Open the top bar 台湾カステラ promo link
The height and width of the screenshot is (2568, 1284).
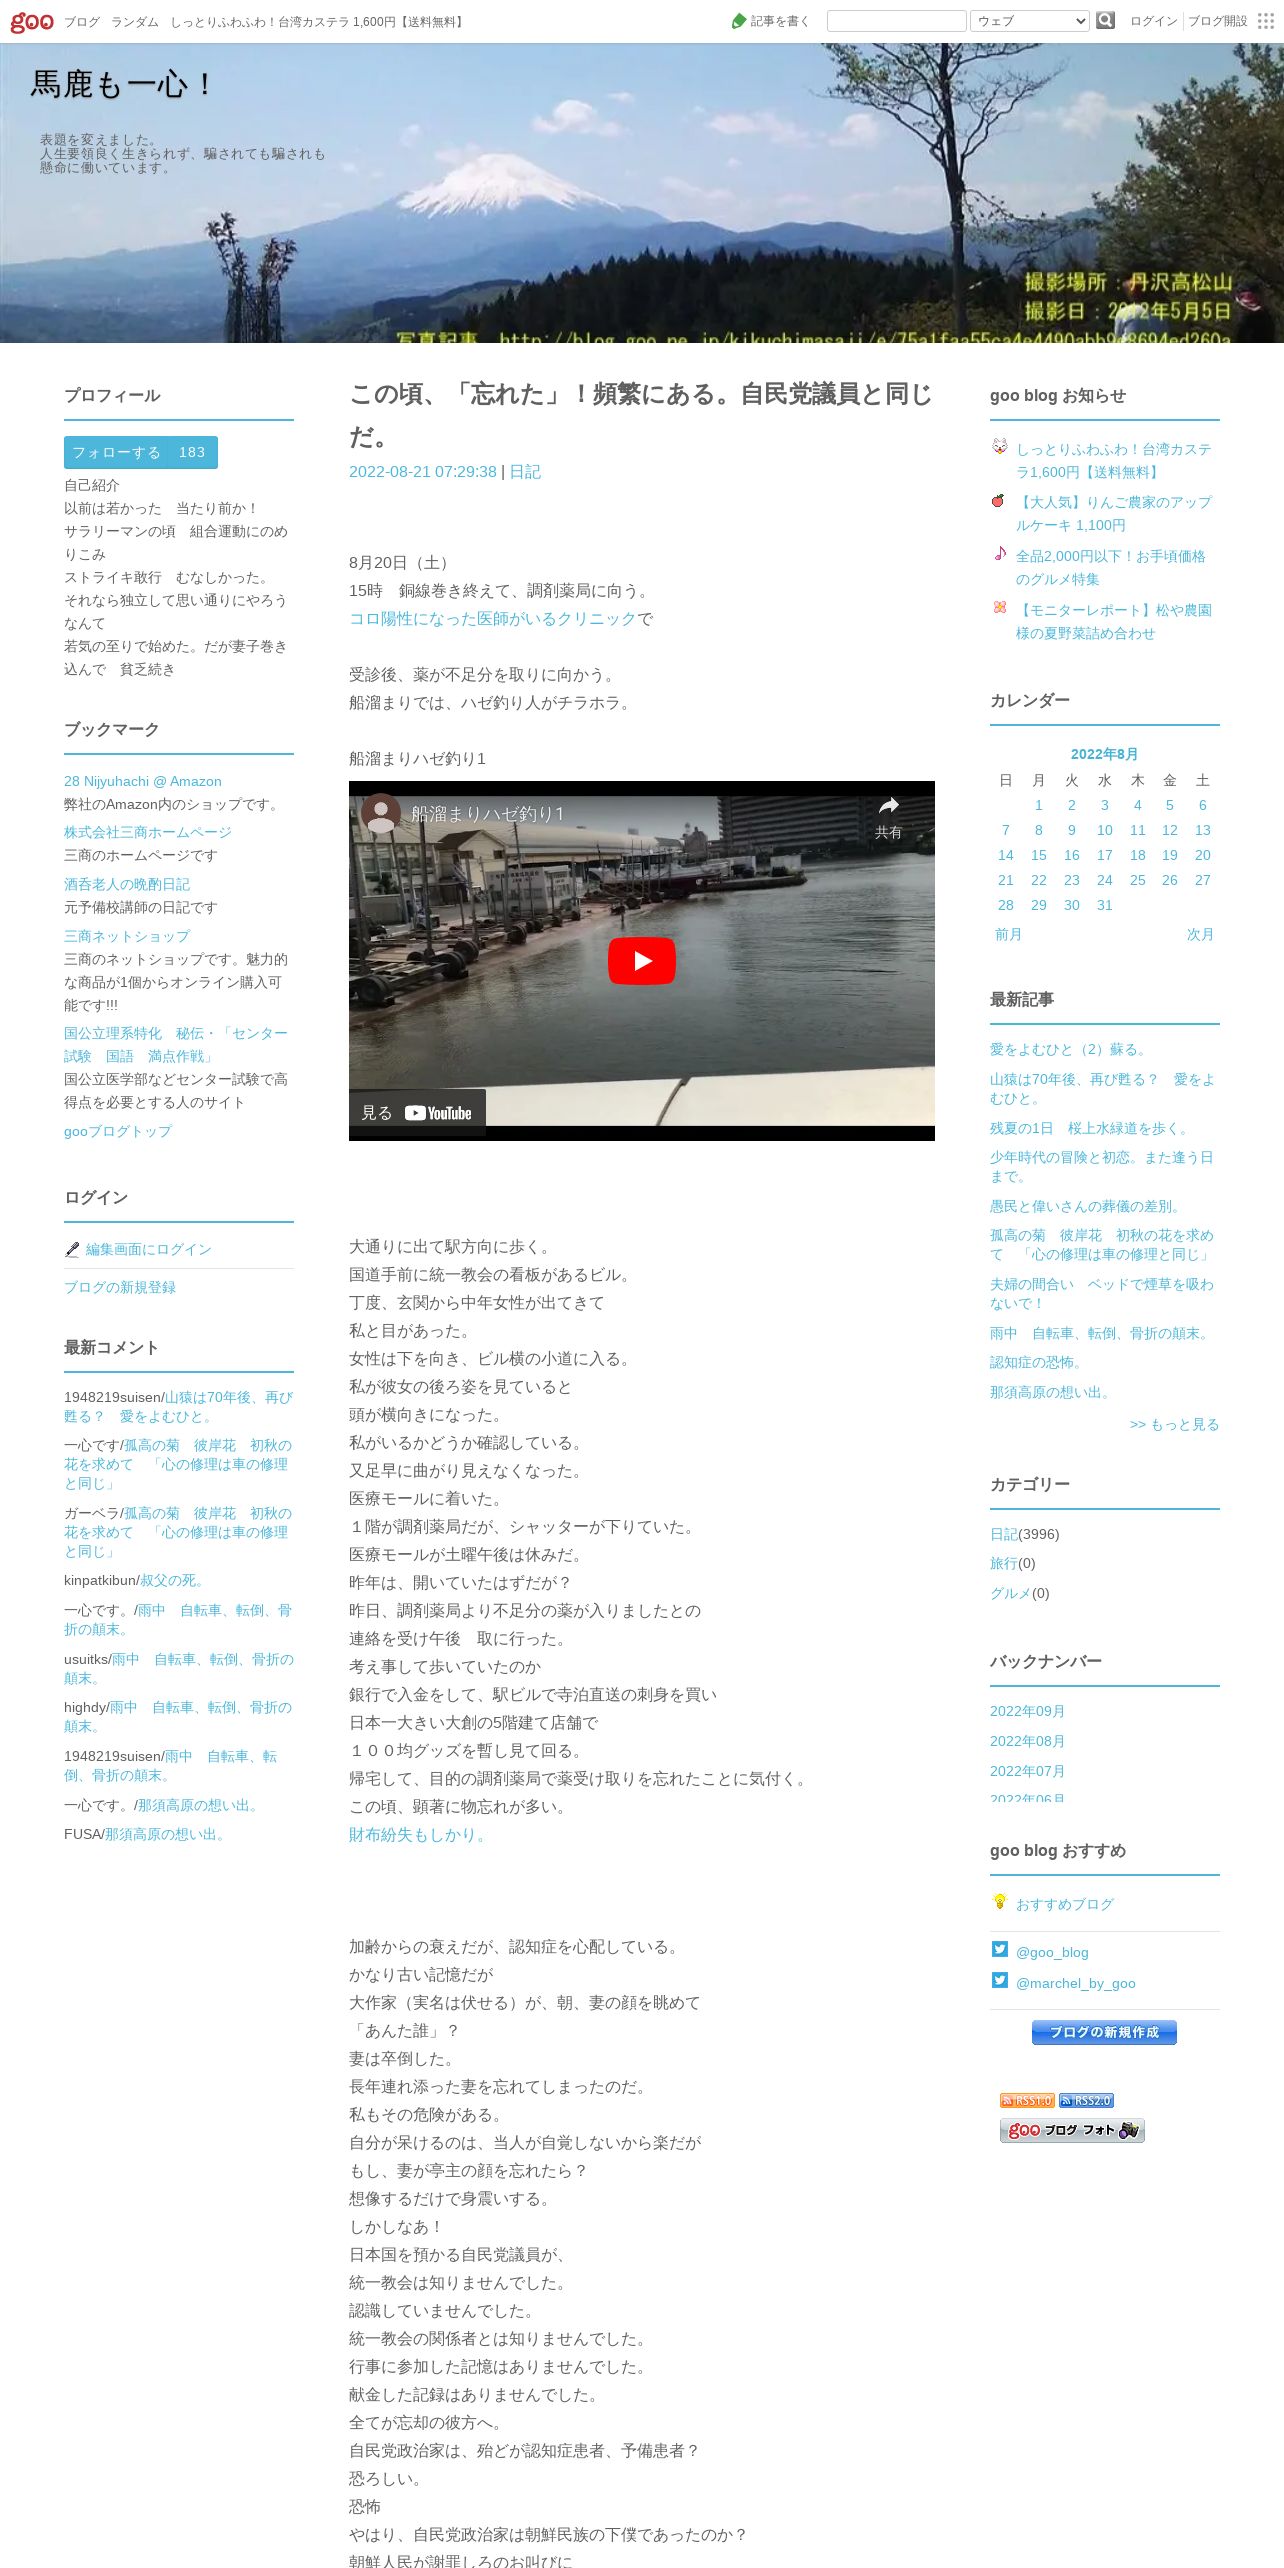click(x=318, y=22)
